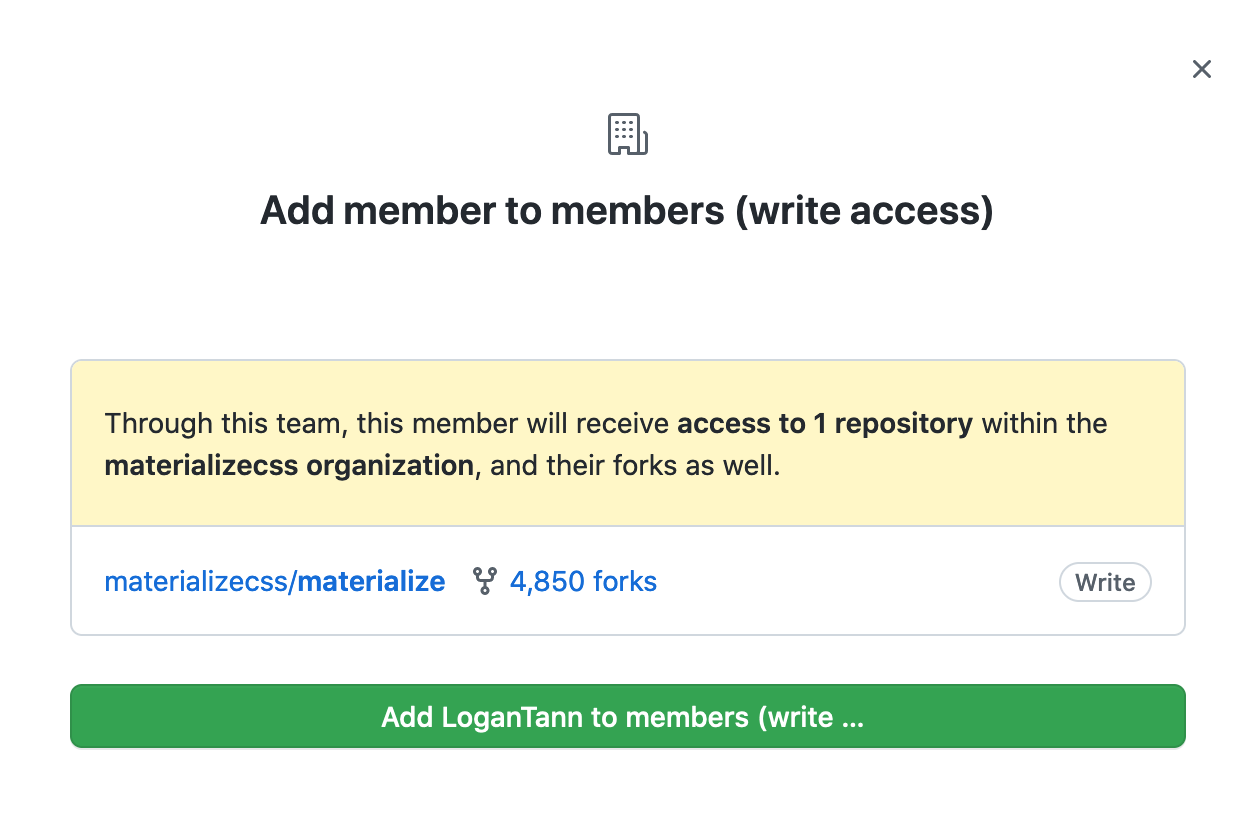The width and height of the screenshot is (1250, 820).
Task: Click the 'materializecss/' owner prefix of the repo link
Action: point(200,581)
